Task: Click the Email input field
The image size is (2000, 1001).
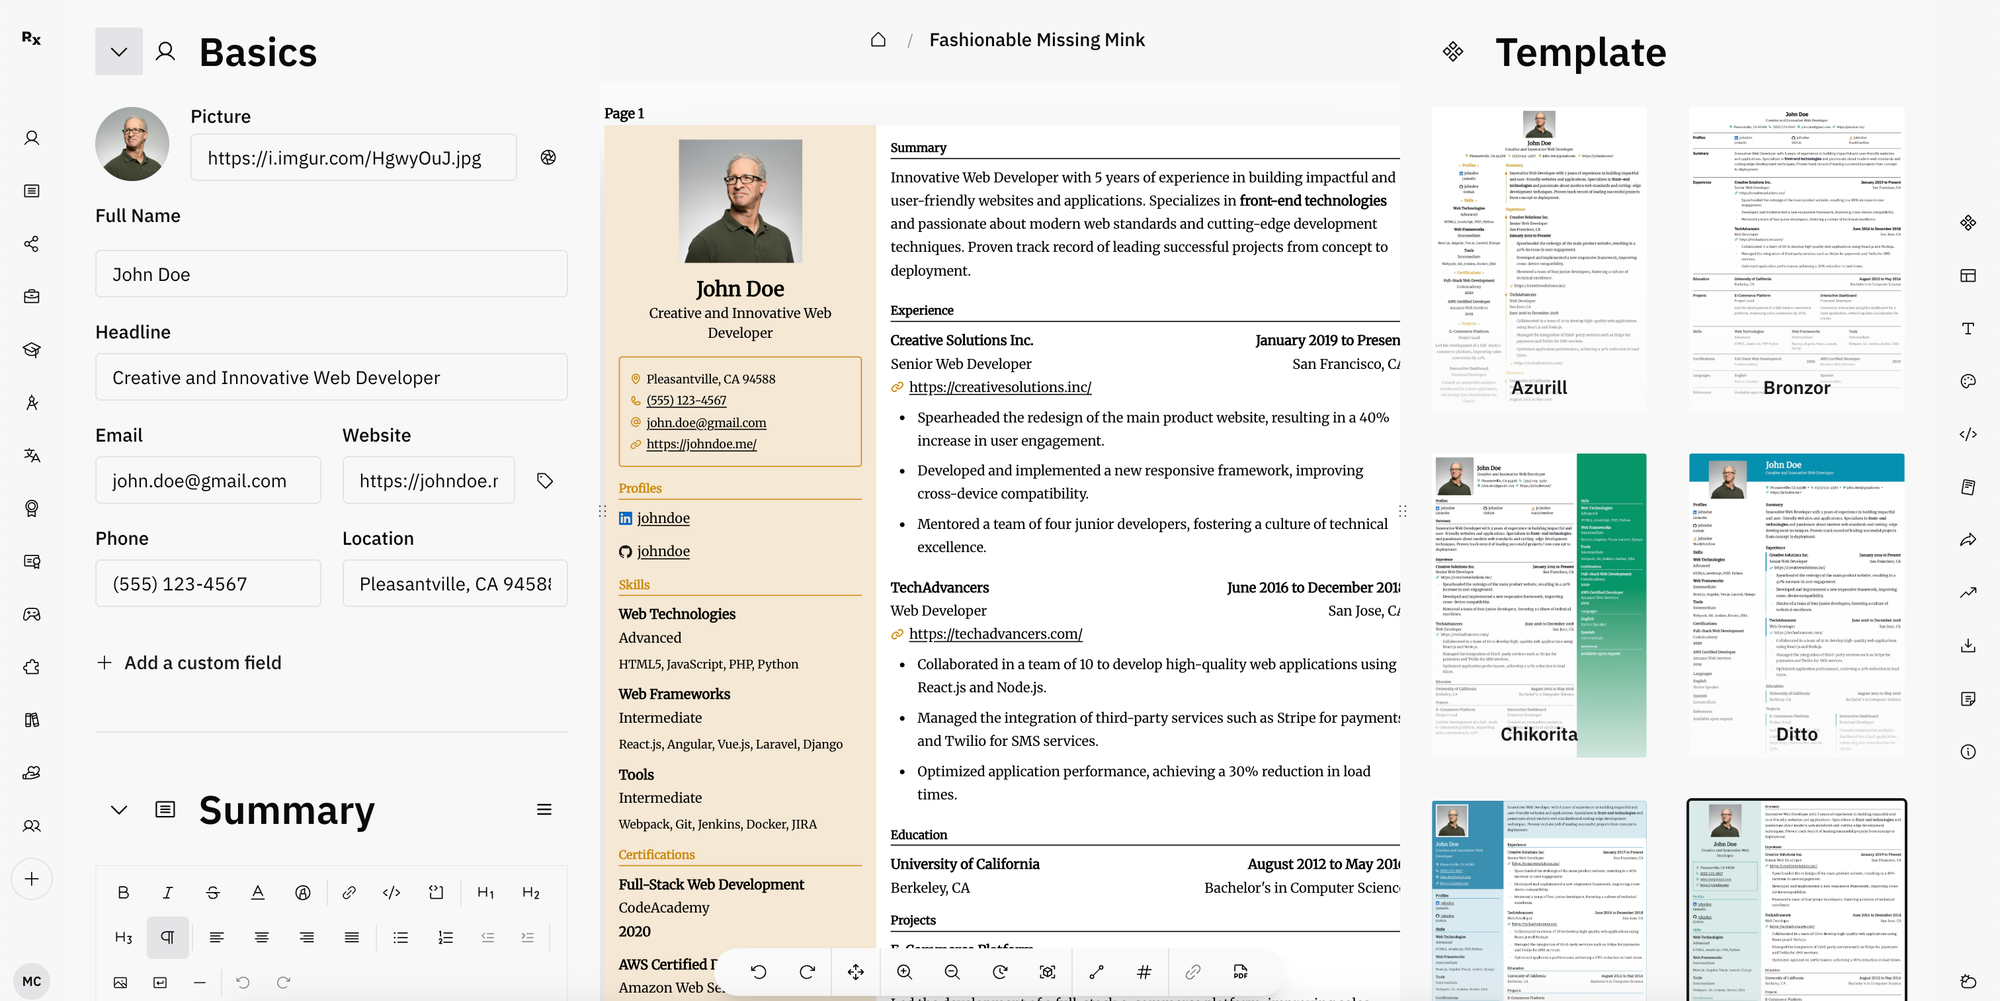Action: tap(208, 480)
